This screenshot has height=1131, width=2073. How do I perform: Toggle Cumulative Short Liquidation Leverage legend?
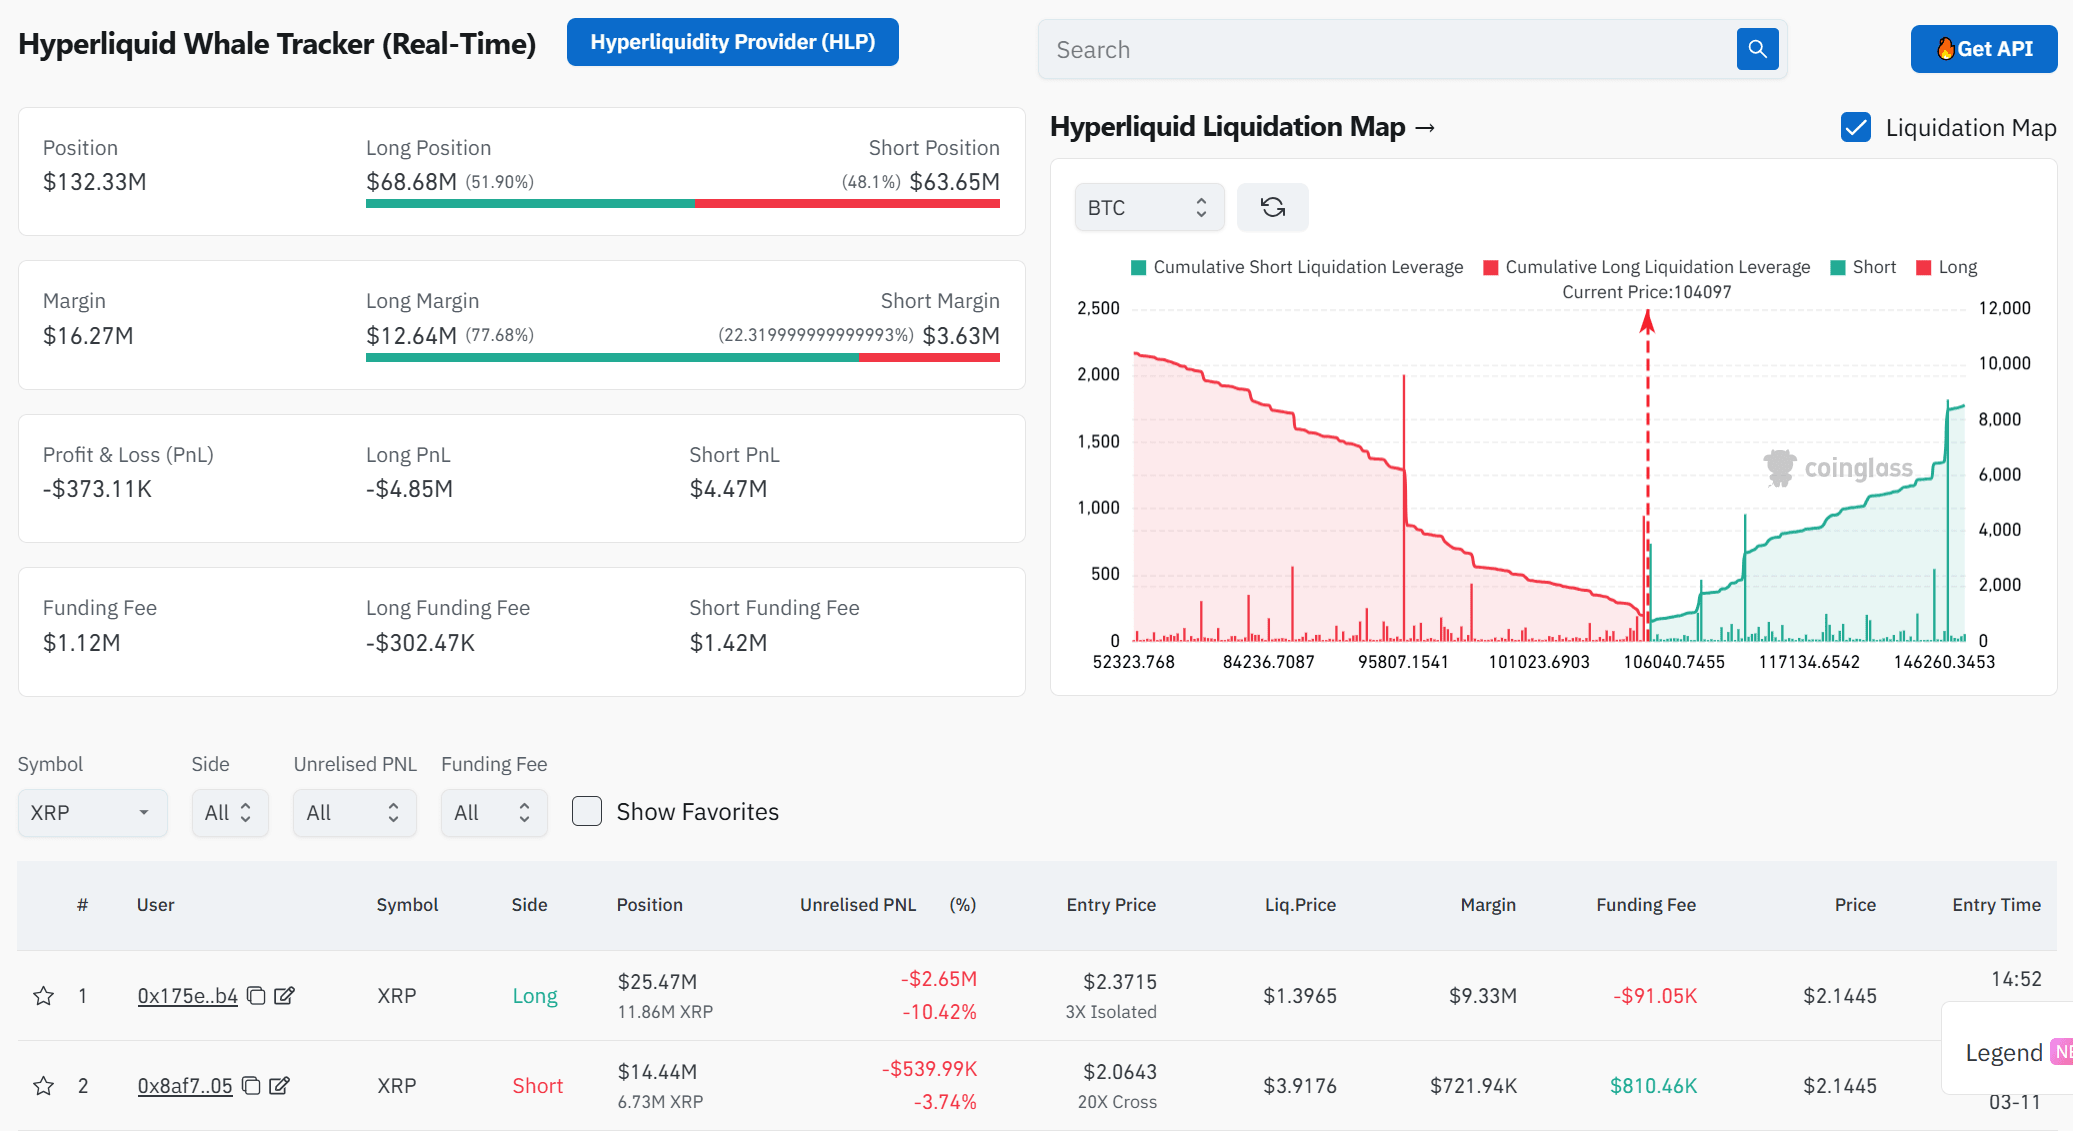click(1297, 267)
